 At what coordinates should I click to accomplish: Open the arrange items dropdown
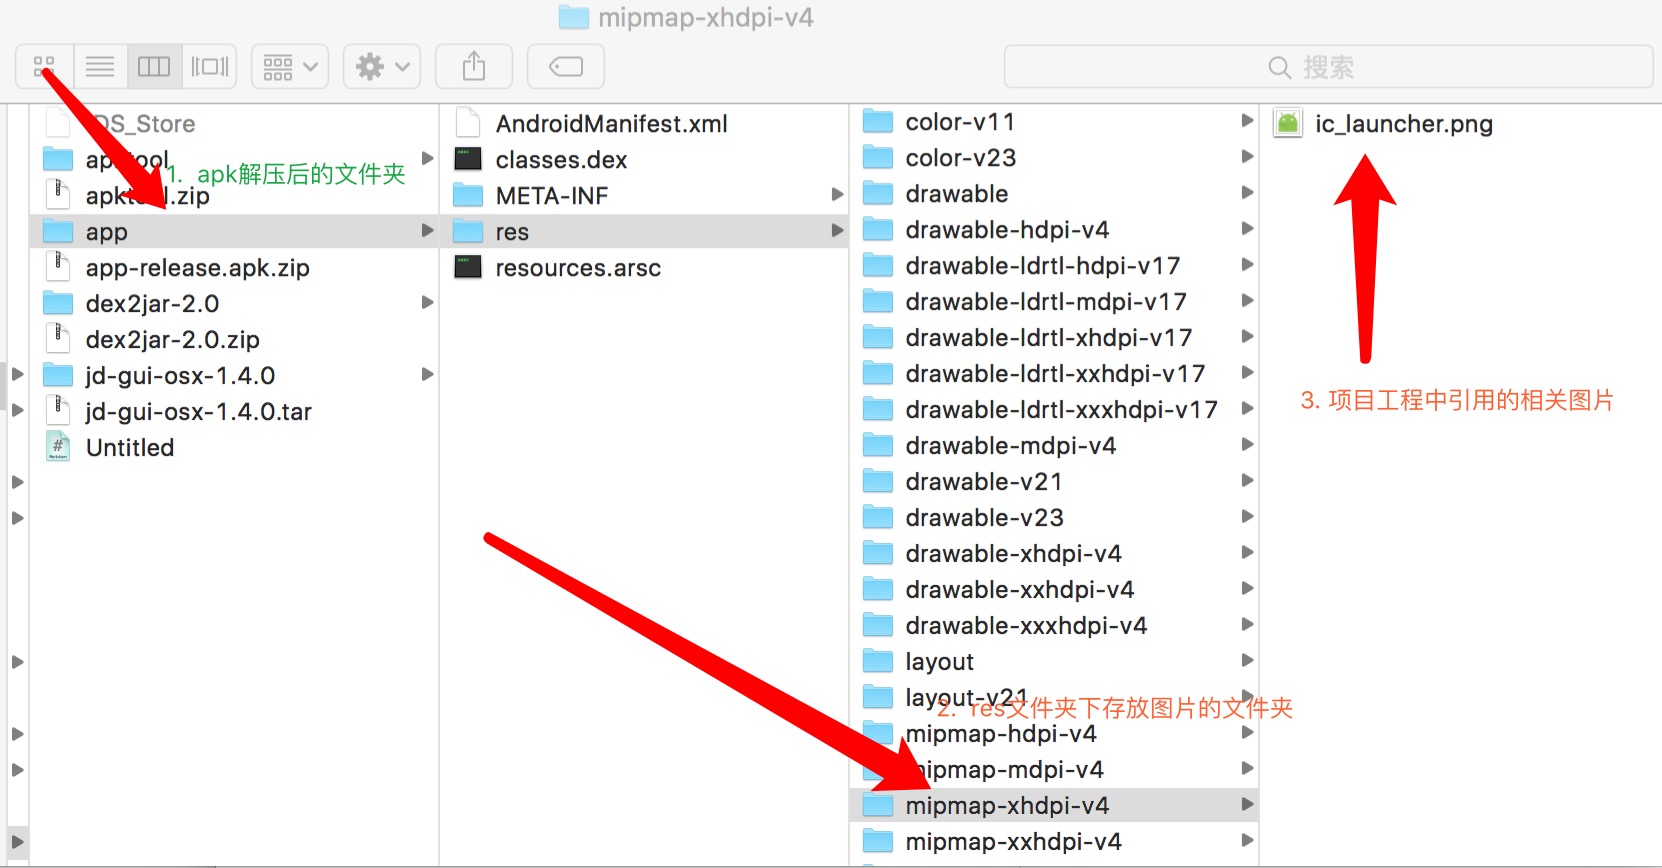(290, 66)
